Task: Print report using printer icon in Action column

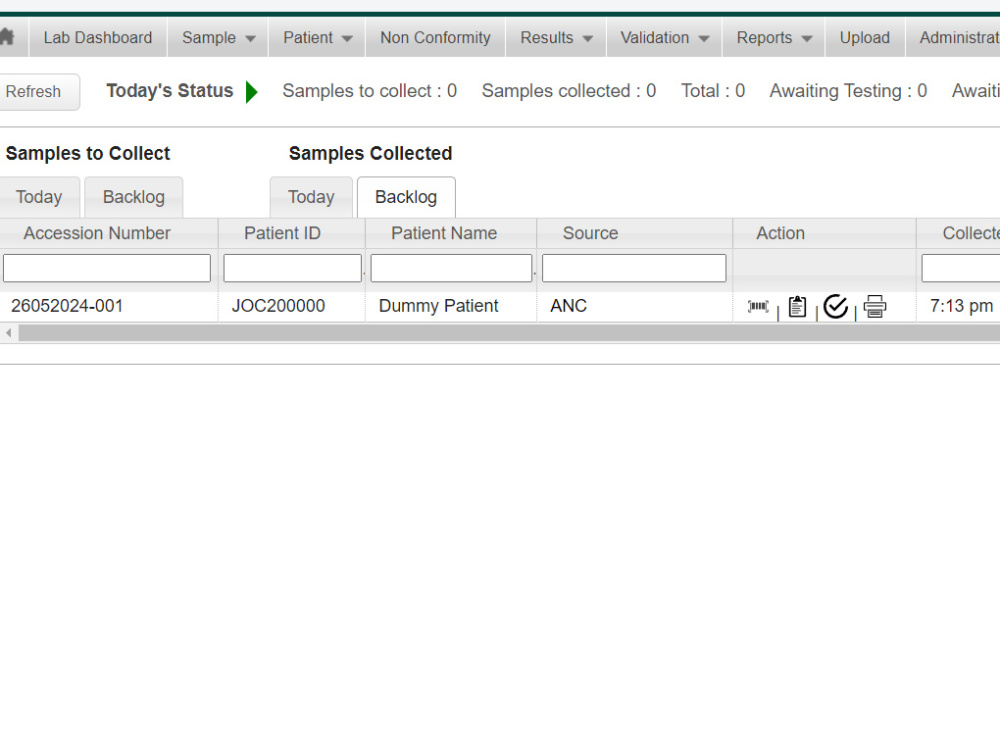Action: [x=874, y=307]
